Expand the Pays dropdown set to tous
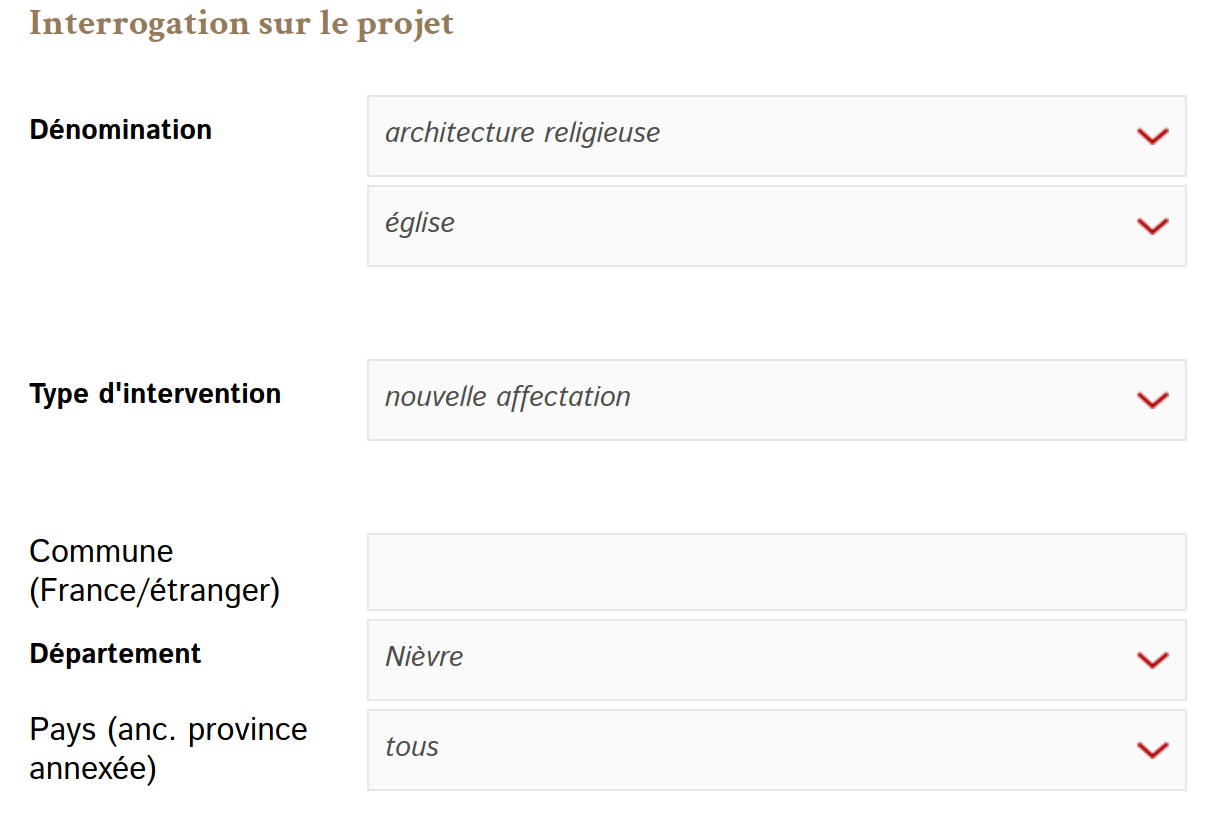The height and width of the screenshot is (830, 1222). 777,750
